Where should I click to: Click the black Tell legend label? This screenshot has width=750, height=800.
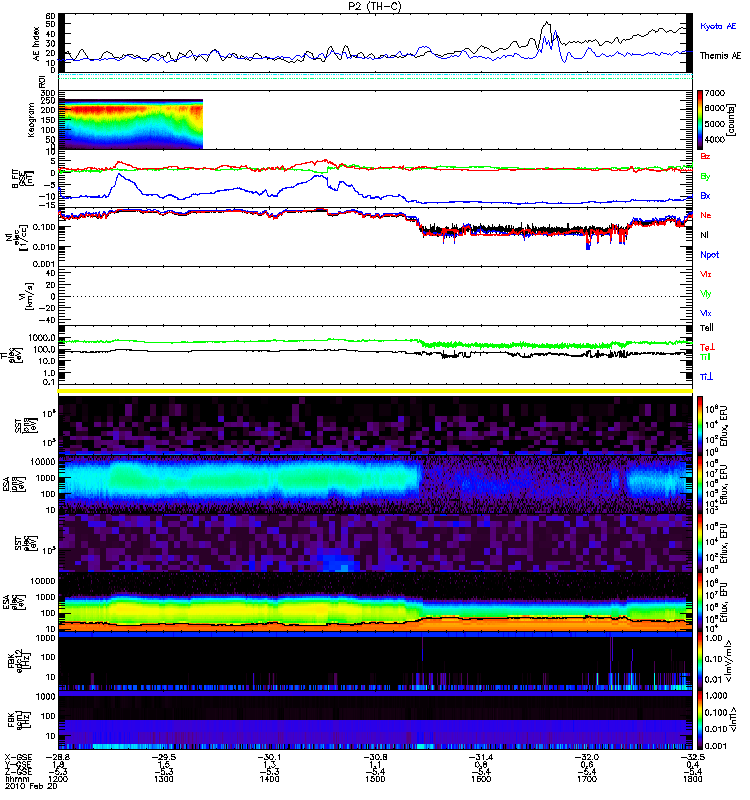pos(707,328)
